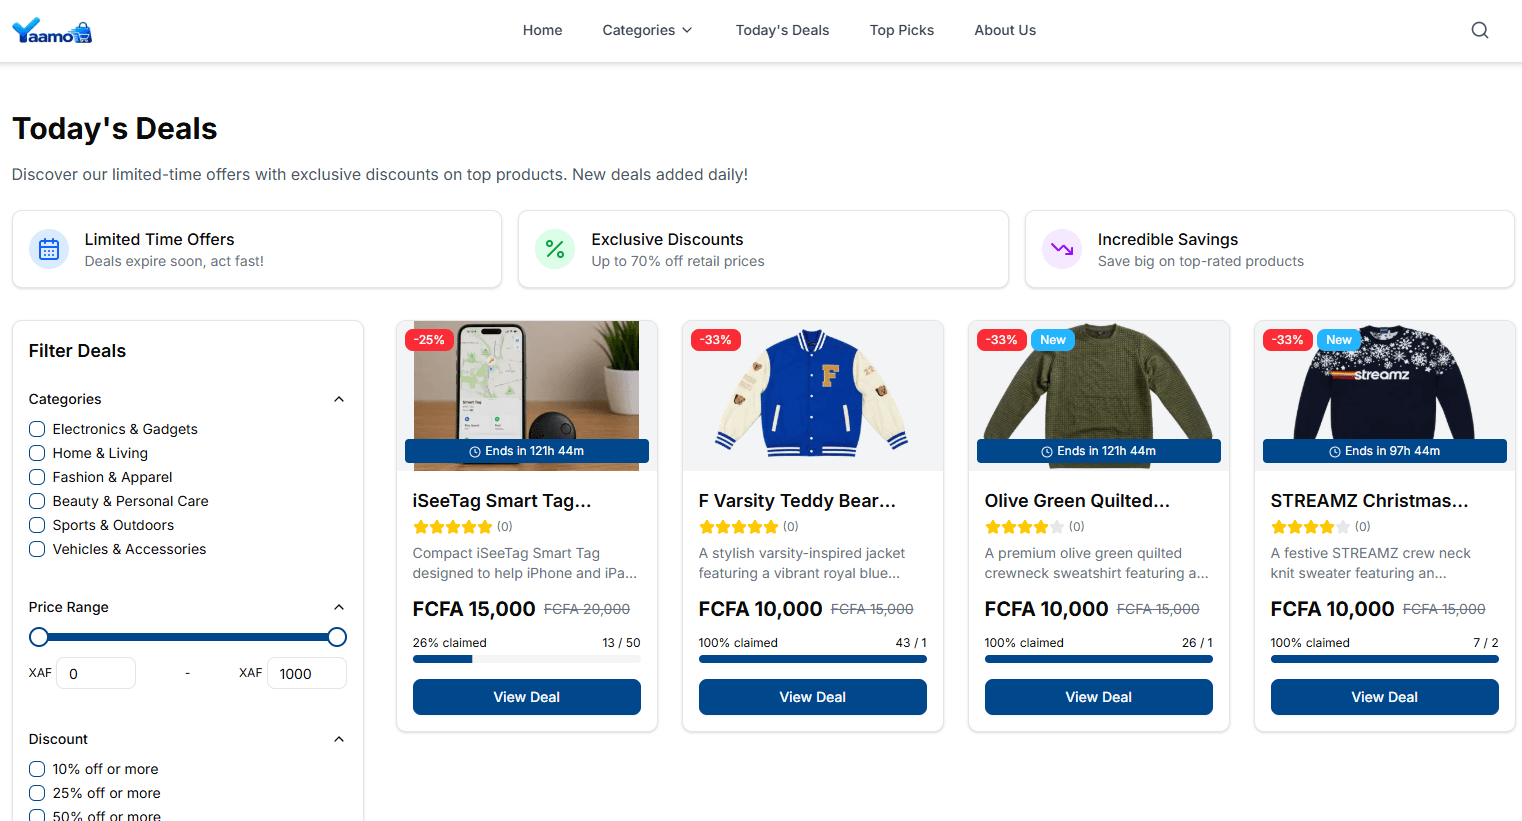The image size is (1522, 821).
Task: Enable 25% off or more filter
Action: tap(37, 793)
